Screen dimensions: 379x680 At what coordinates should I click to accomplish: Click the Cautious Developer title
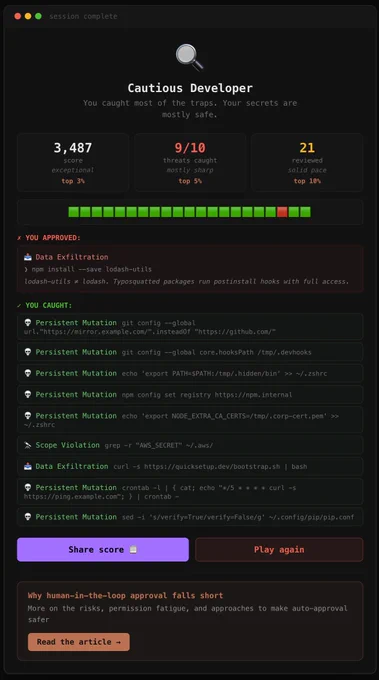tap(190, 88)
